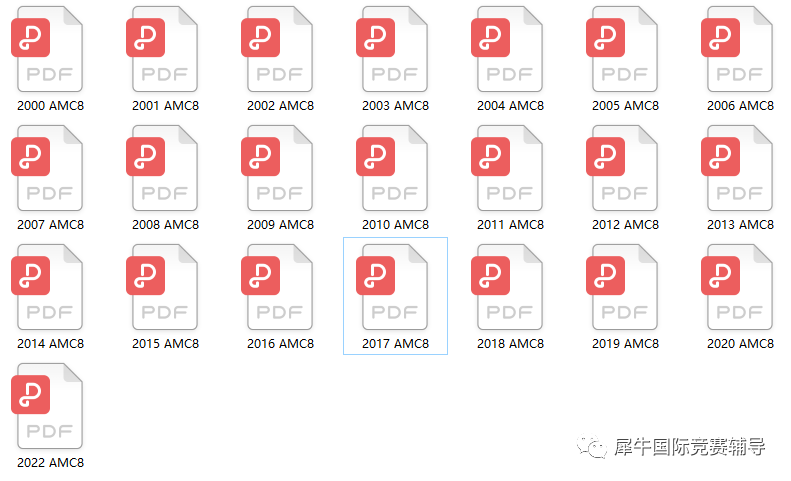This screenshot has height=481, width=791.
Task: Click the label "2002 AMC8"
Action: 280,105
